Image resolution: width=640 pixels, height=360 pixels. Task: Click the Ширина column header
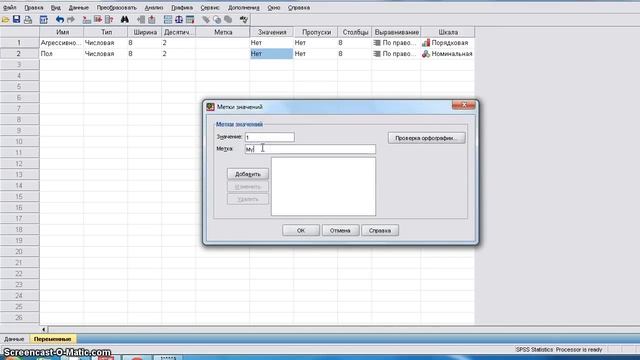pos(145,32)
